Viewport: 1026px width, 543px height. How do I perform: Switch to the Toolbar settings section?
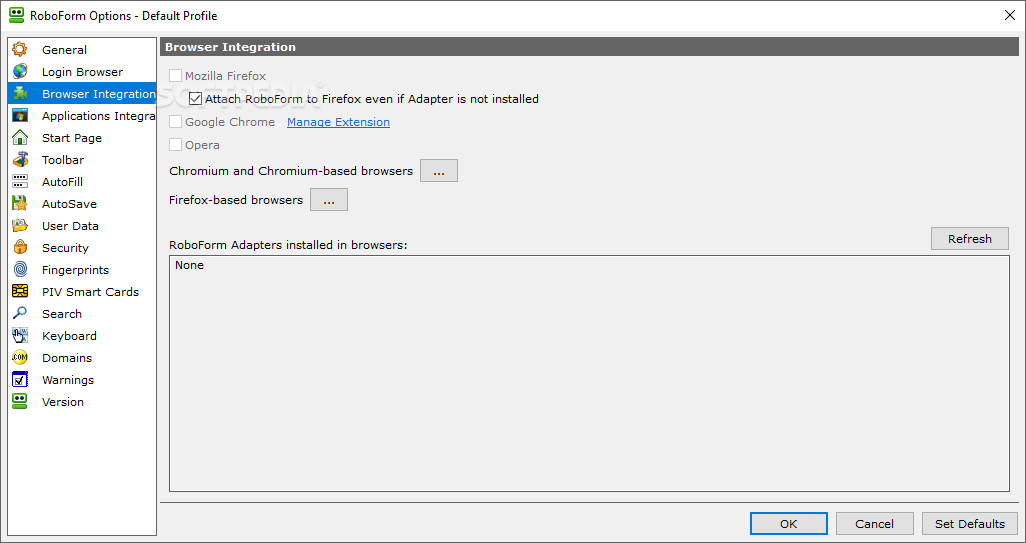pos(63,160)
